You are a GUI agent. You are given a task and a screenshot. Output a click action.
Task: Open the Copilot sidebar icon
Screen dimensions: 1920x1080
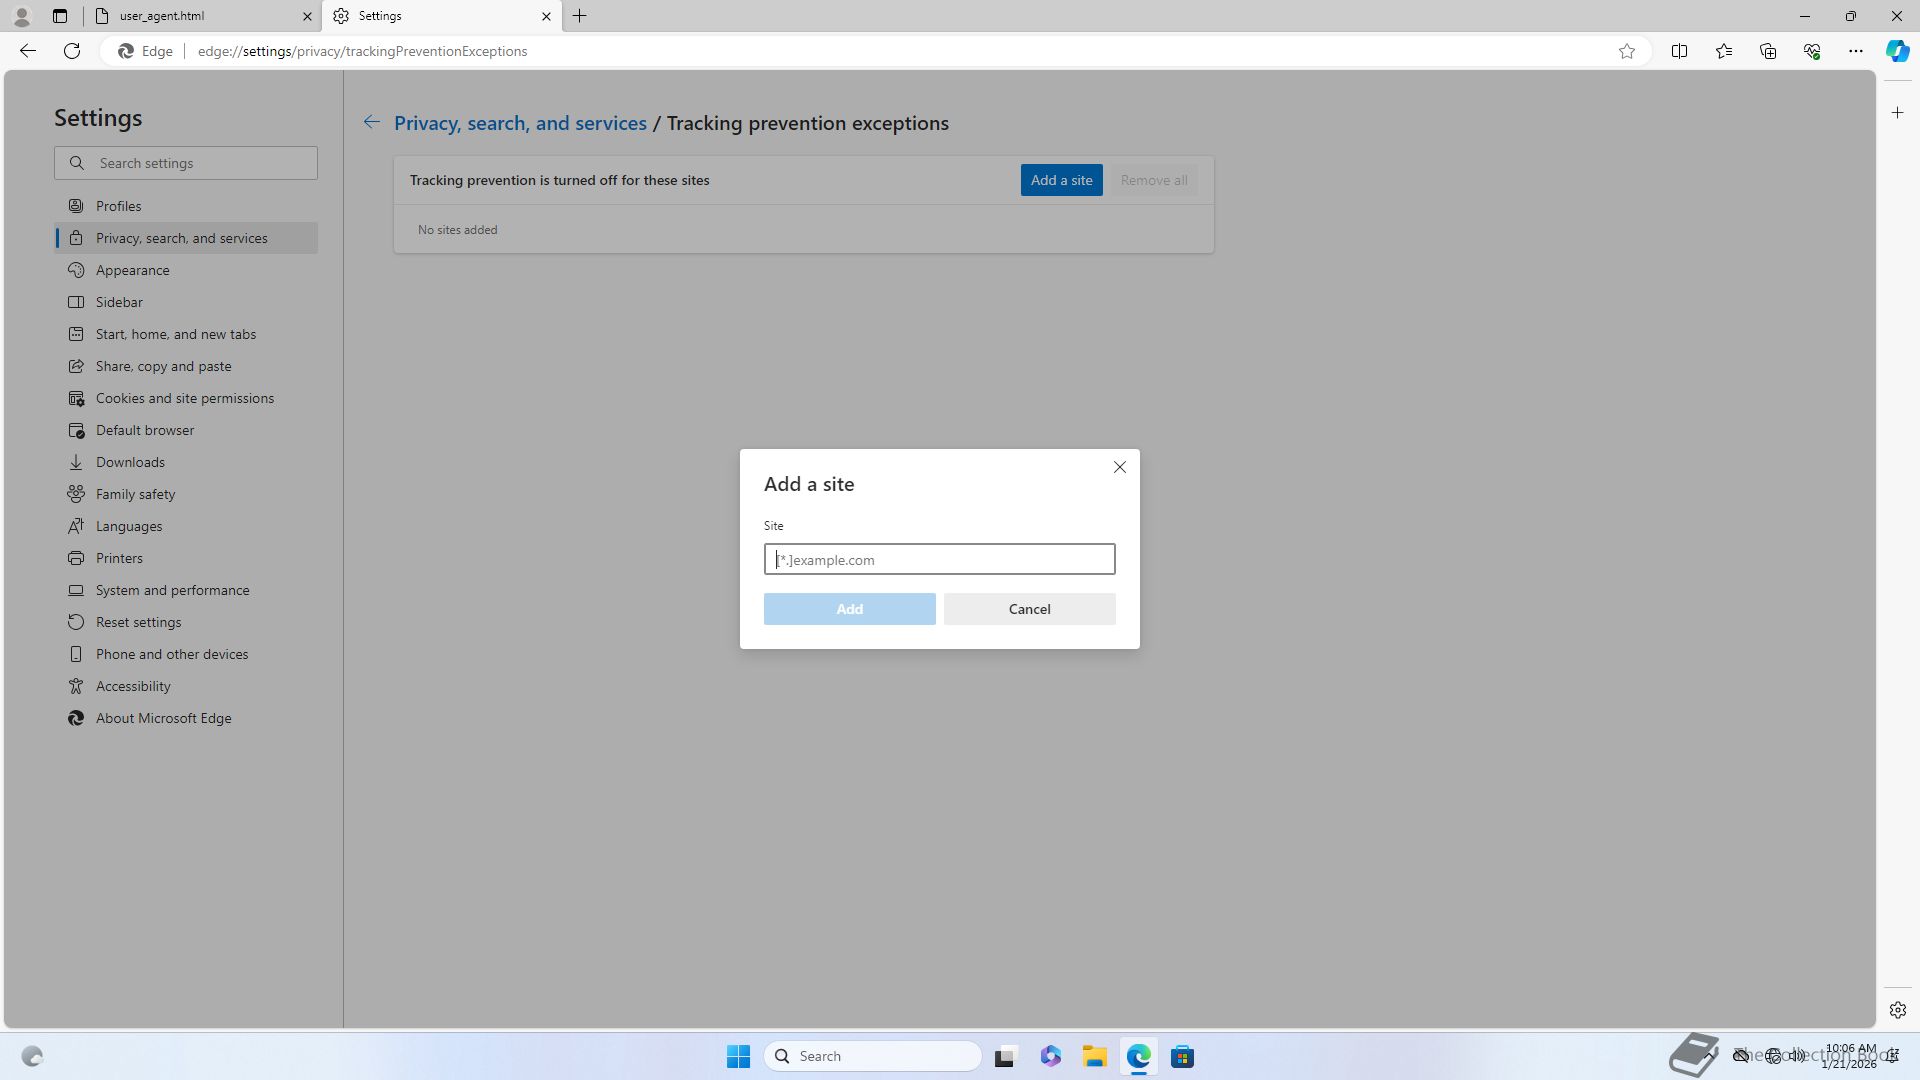1897,51
